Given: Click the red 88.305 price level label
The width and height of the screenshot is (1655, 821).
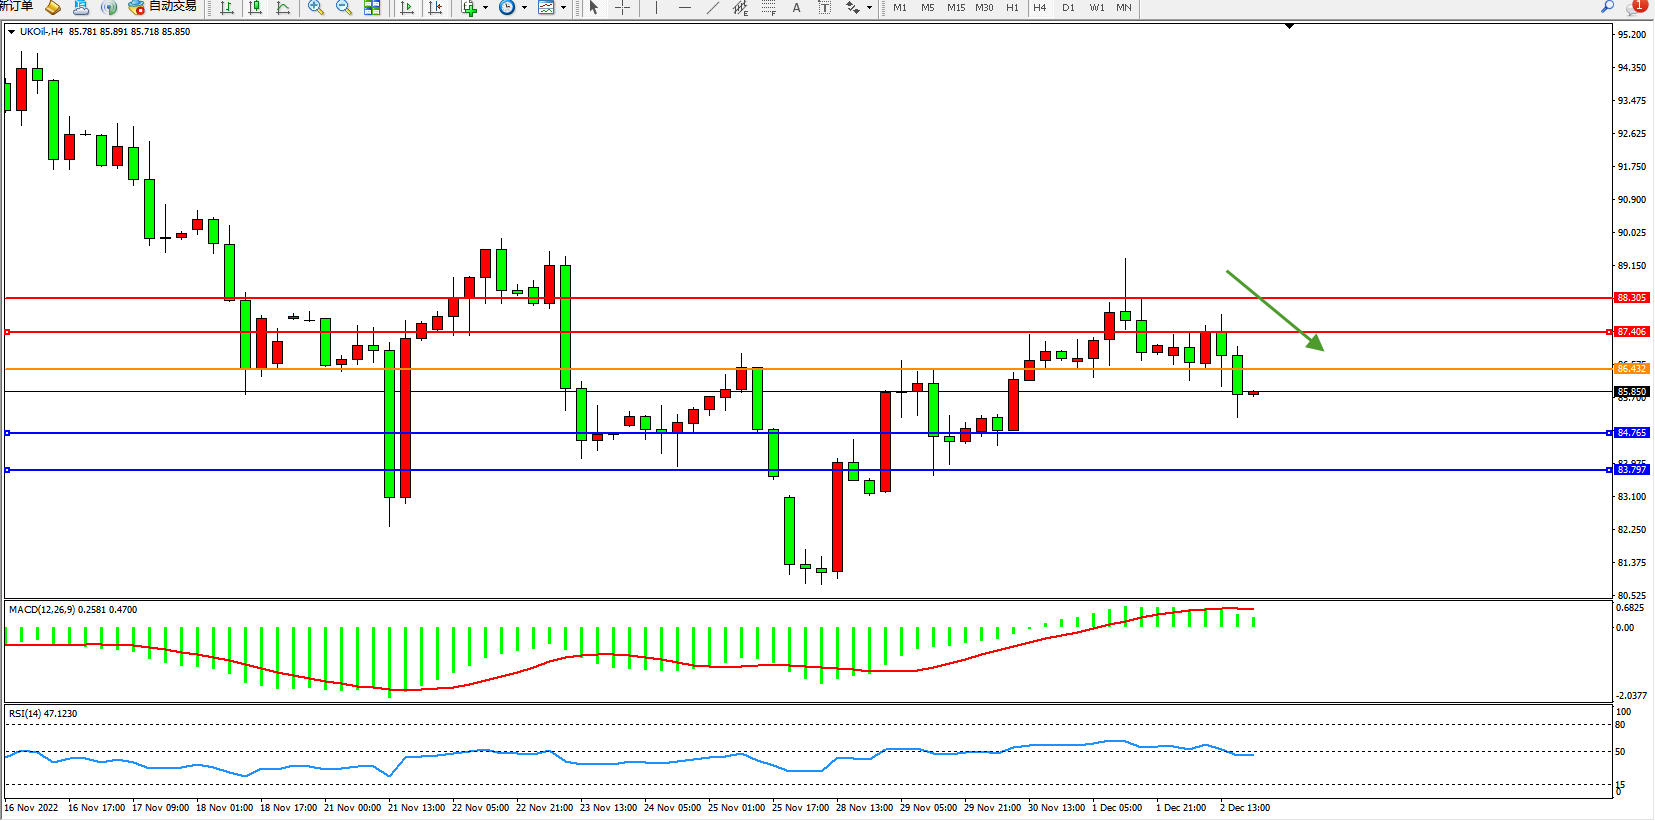Looking at the screenshot, I should point(1631,298).
